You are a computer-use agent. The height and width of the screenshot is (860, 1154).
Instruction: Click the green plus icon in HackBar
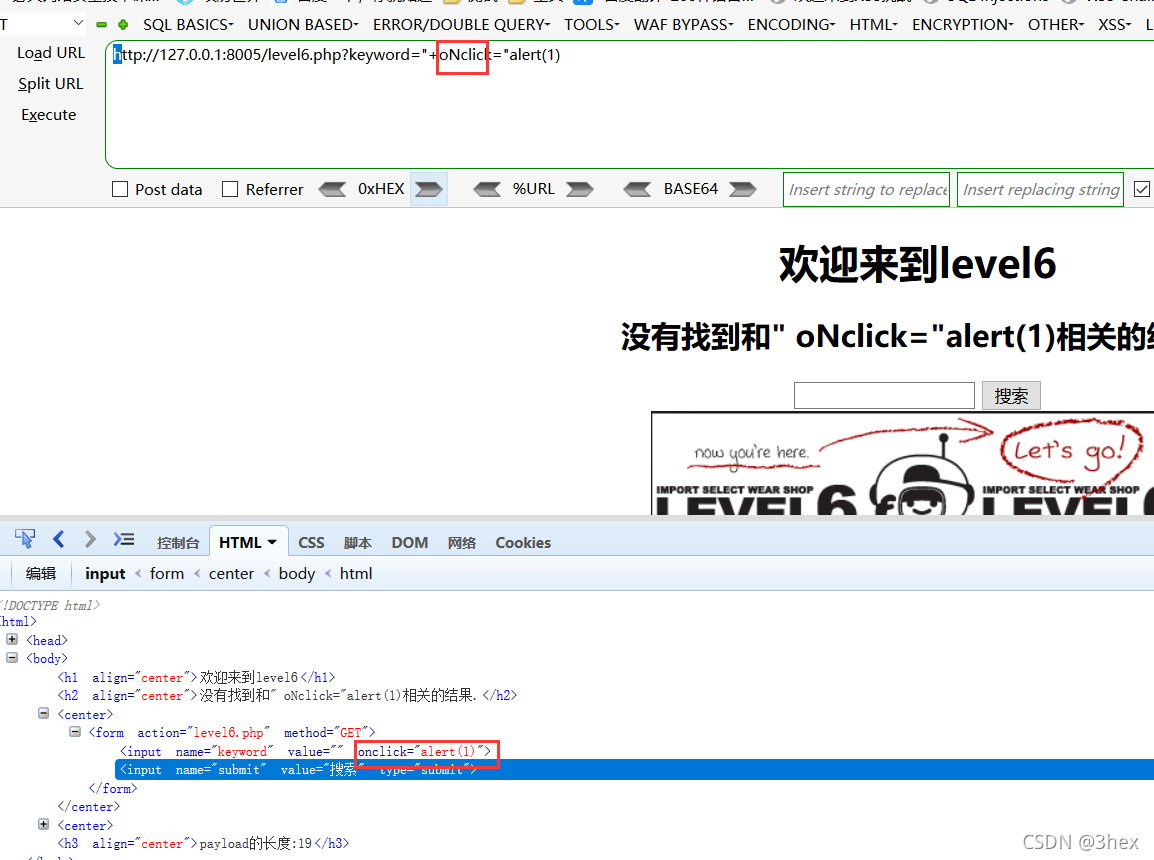pyautogui.click(x=123, y=25)
